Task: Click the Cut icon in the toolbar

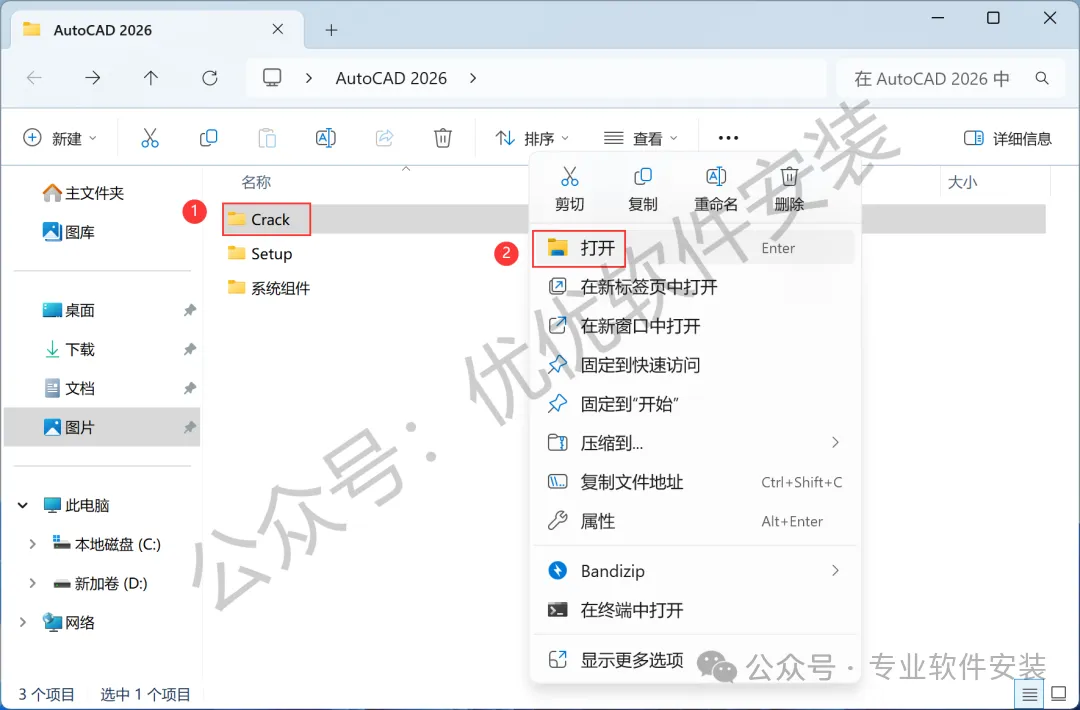Action: point(149,138)
